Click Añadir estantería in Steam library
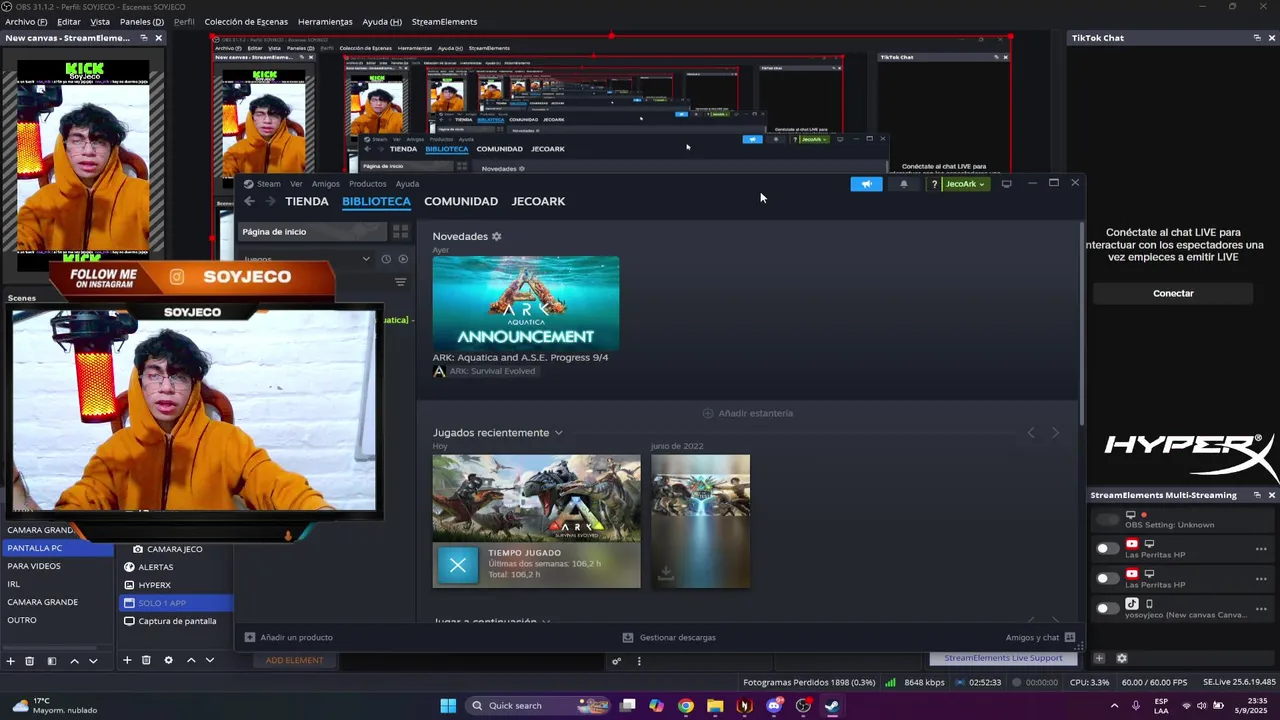This screenshot has height=720, width=1280. 747,413
